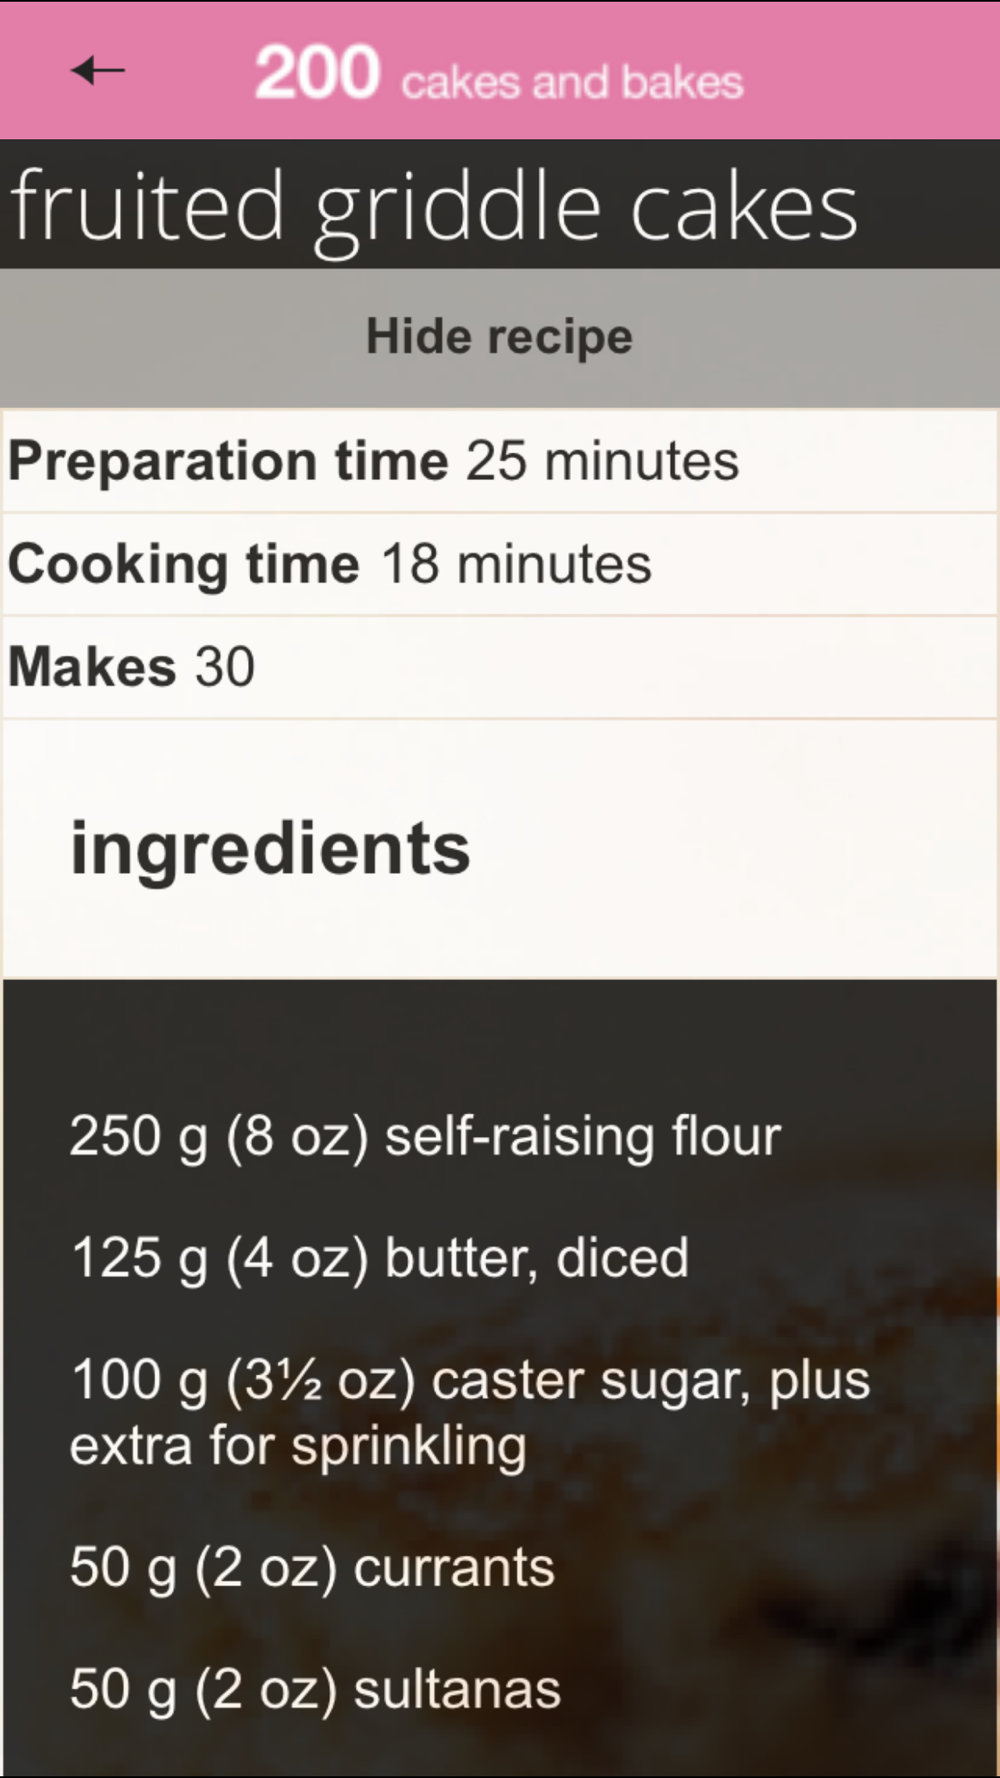Tap the 18 minutes value
The height and width of the screenshot is (1778, 1000).
click(516, 564)
